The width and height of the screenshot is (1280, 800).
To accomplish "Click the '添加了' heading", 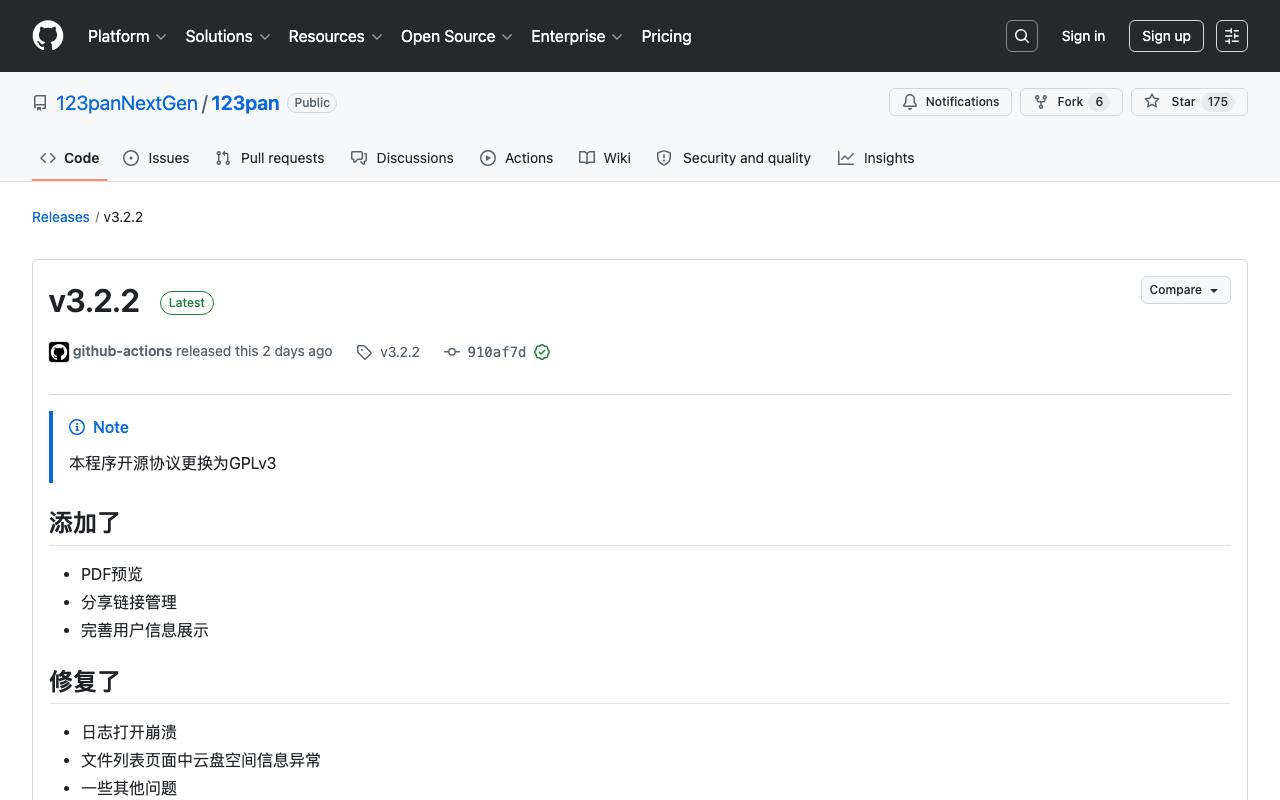I will click(85, 522).
